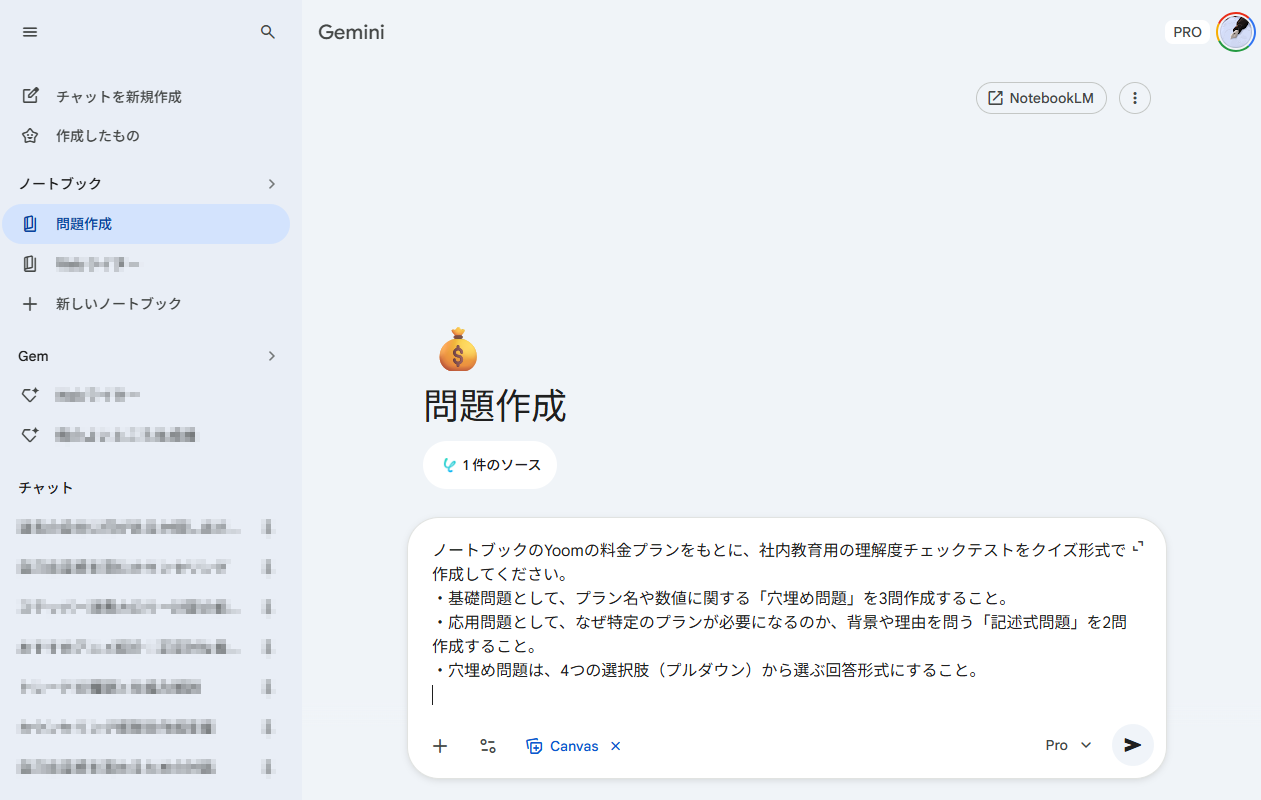
Task: Open the hamburger main menu
Action: pyautogui.click(x=30, y=32)
